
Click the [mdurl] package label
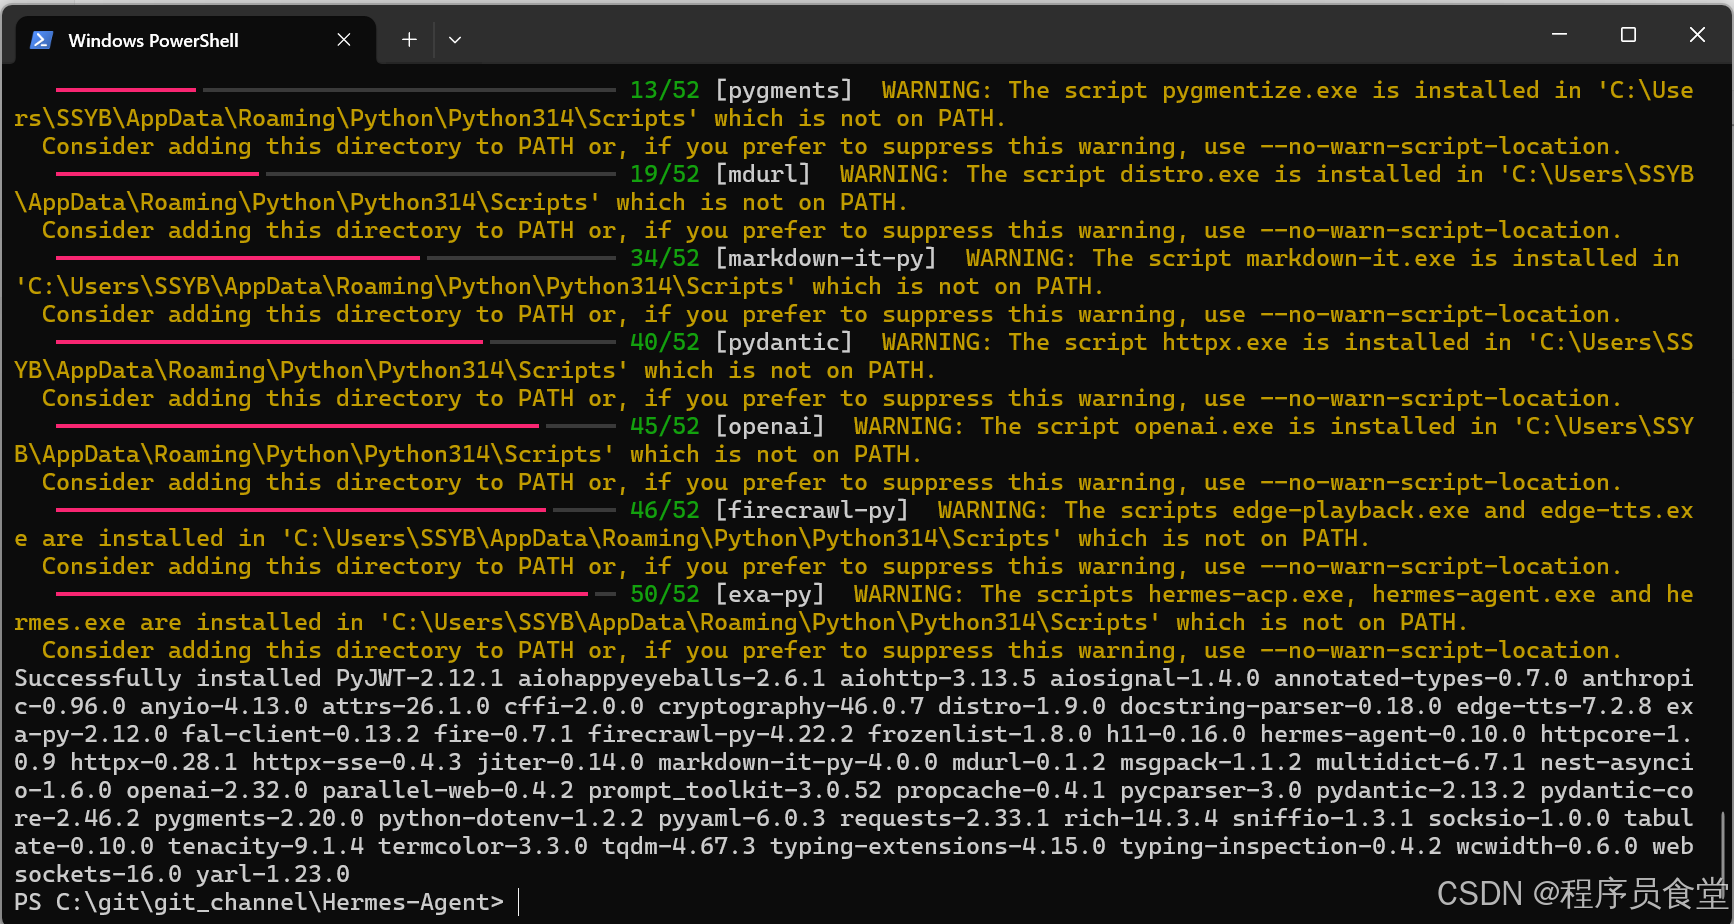763,174
